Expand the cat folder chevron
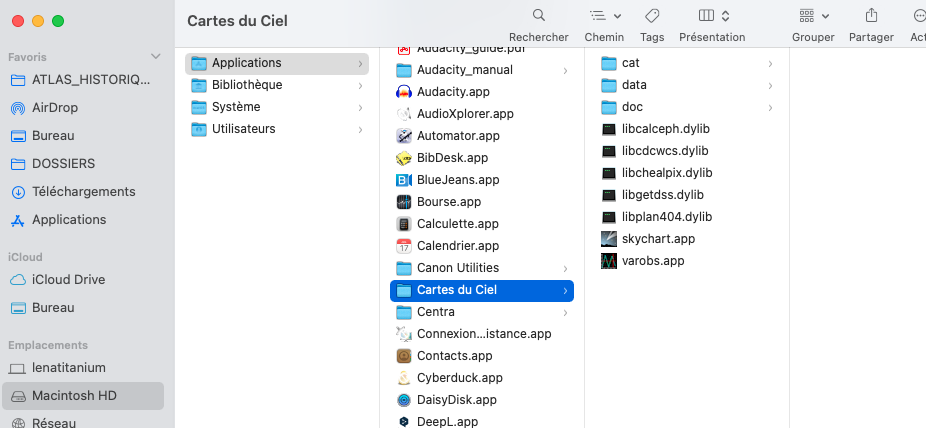Image resolution: width=926 pixels, height=428 pixels. click(770, 63)
